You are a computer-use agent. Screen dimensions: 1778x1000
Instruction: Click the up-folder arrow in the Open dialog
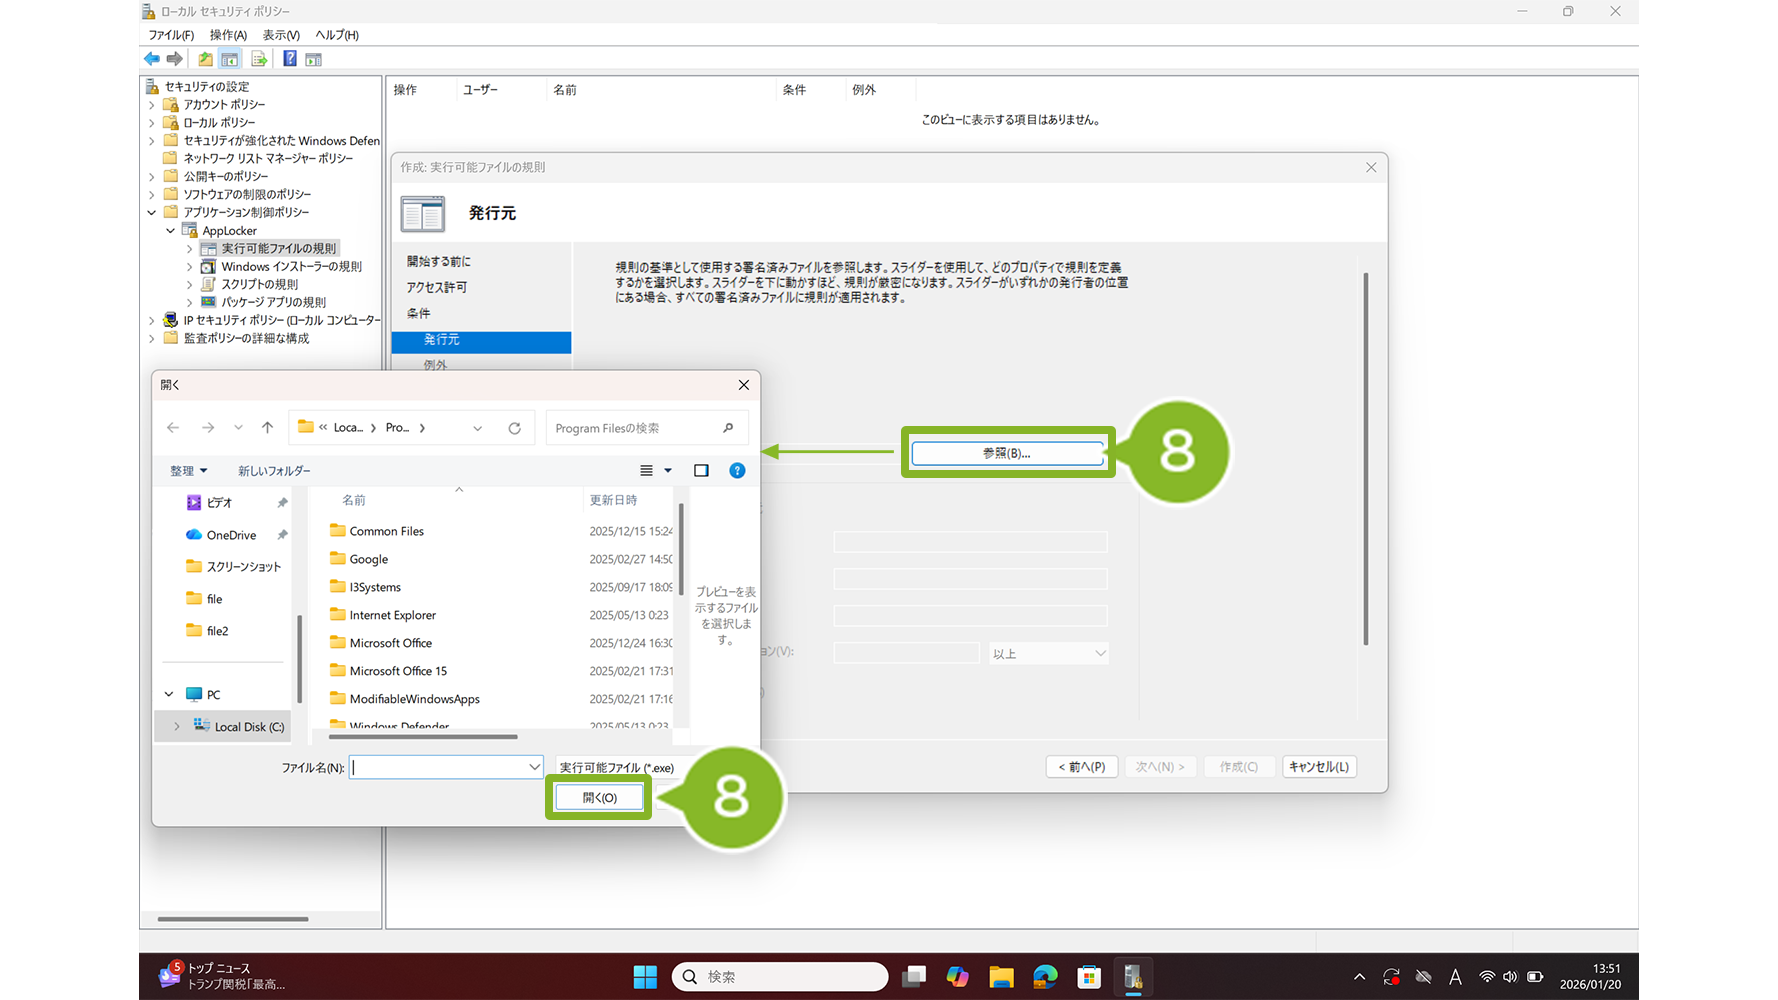pos(267,428)
